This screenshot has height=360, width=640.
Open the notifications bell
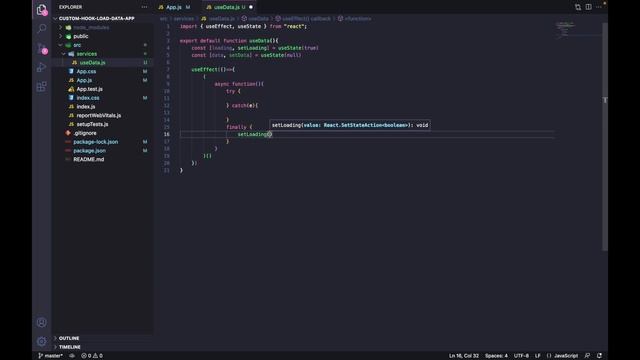599,356
